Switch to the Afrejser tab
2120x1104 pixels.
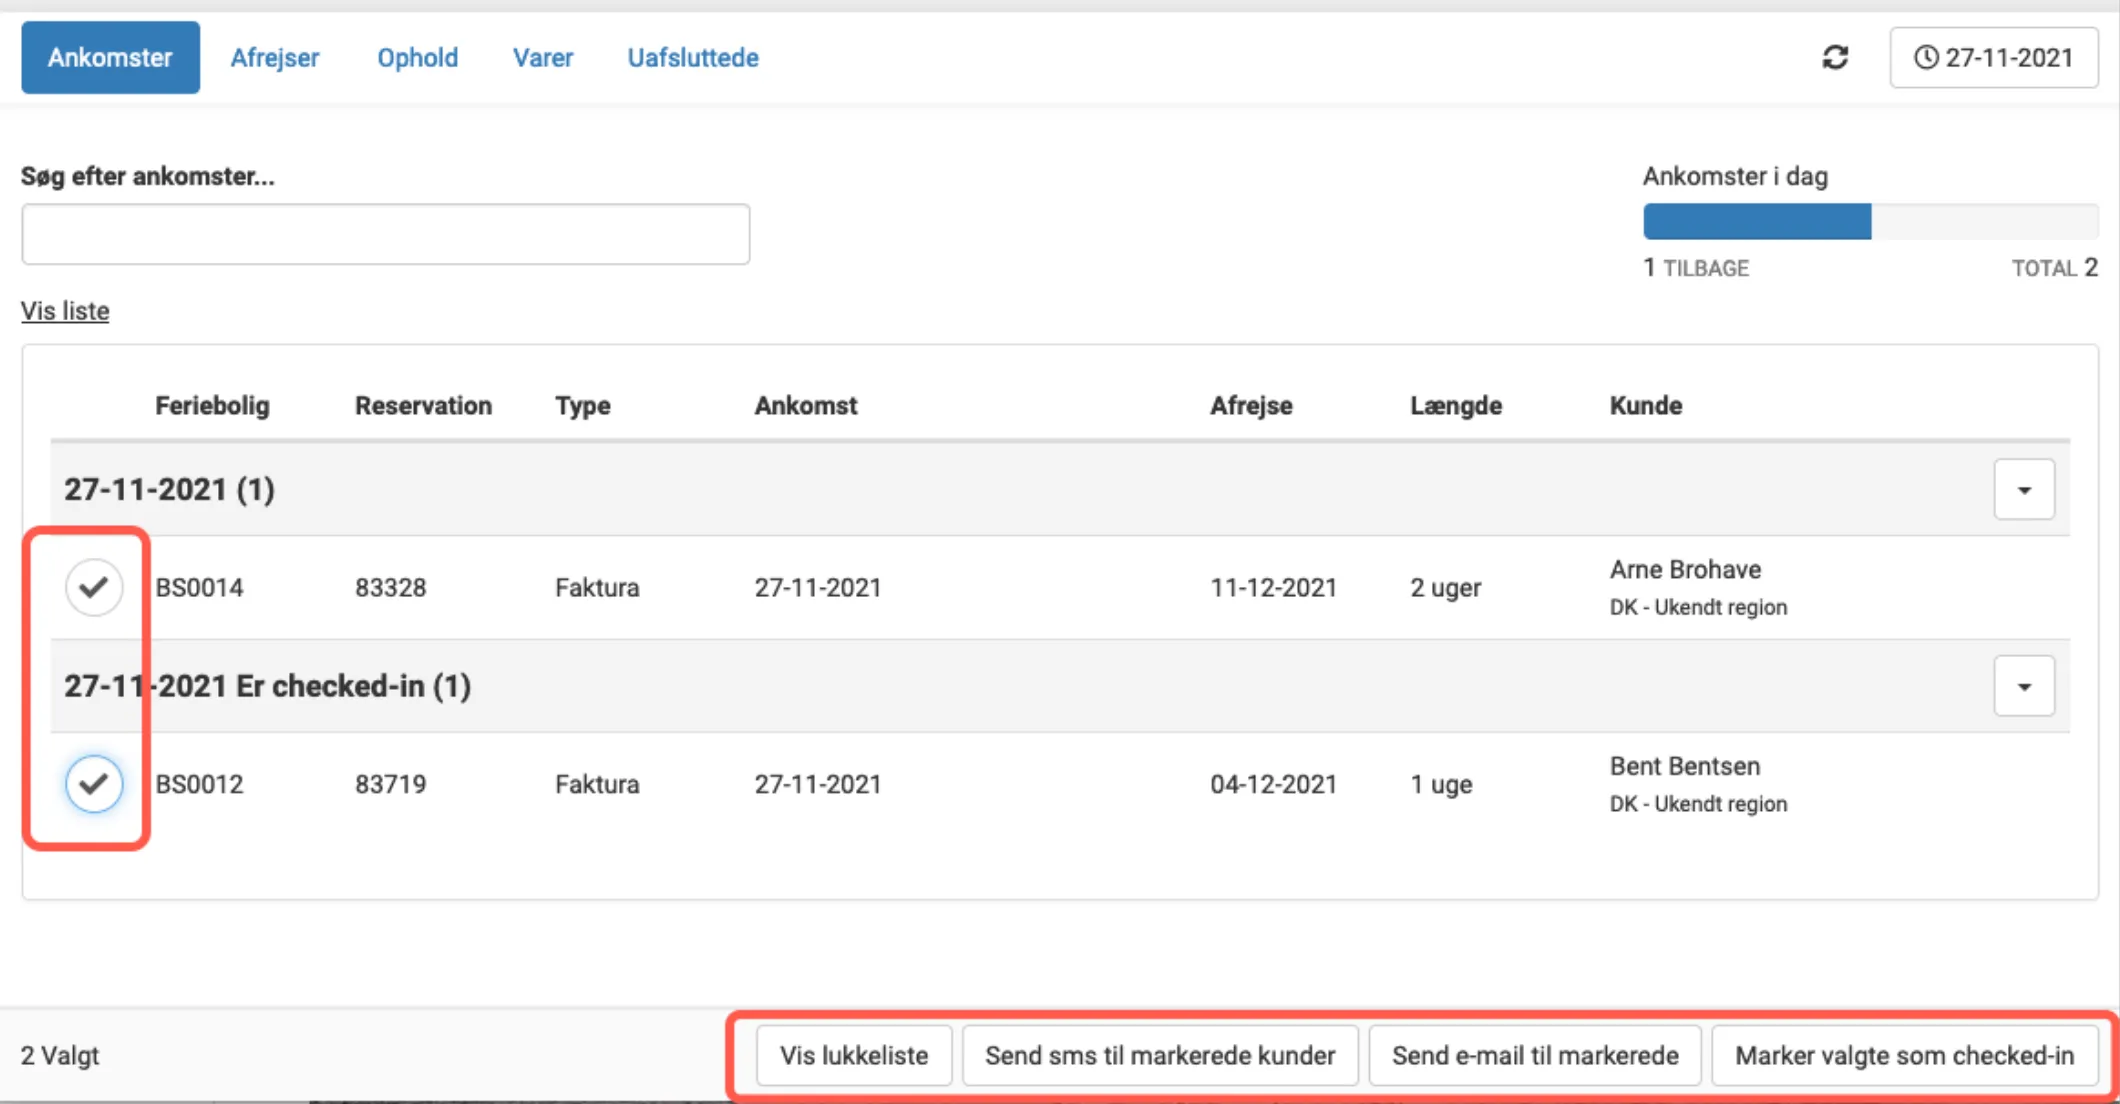click(275, 58)
